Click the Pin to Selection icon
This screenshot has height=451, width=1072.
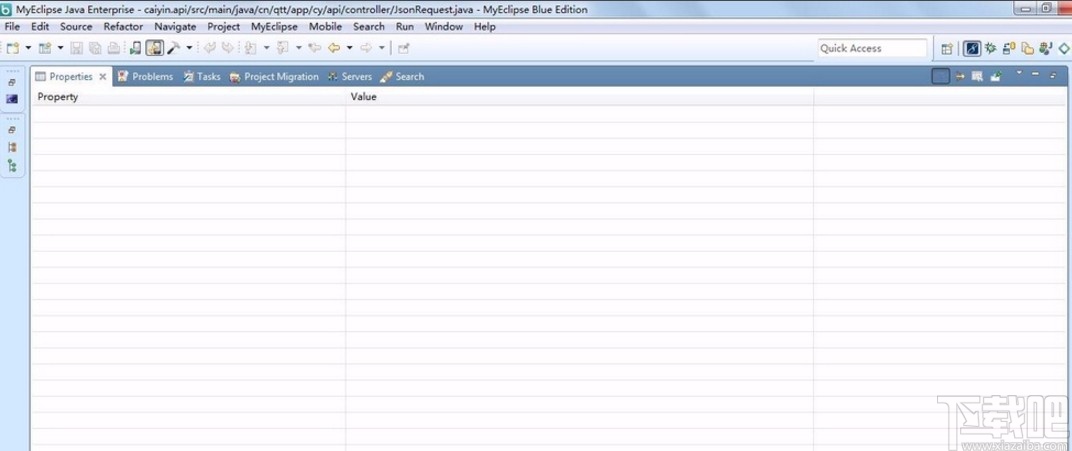point(996,76)
